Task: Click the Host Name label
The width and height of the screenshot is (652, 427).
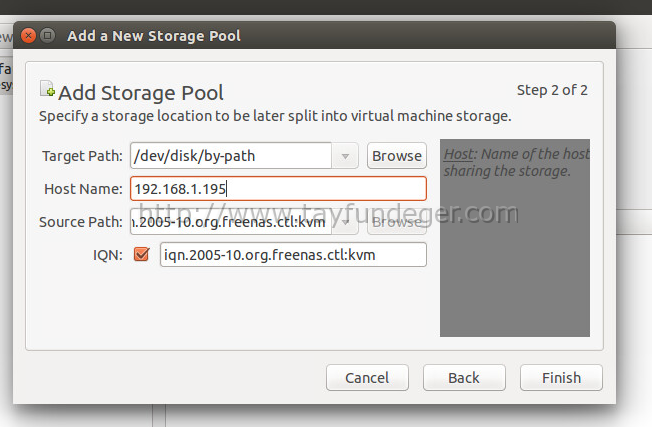Action: coord(84,189)
